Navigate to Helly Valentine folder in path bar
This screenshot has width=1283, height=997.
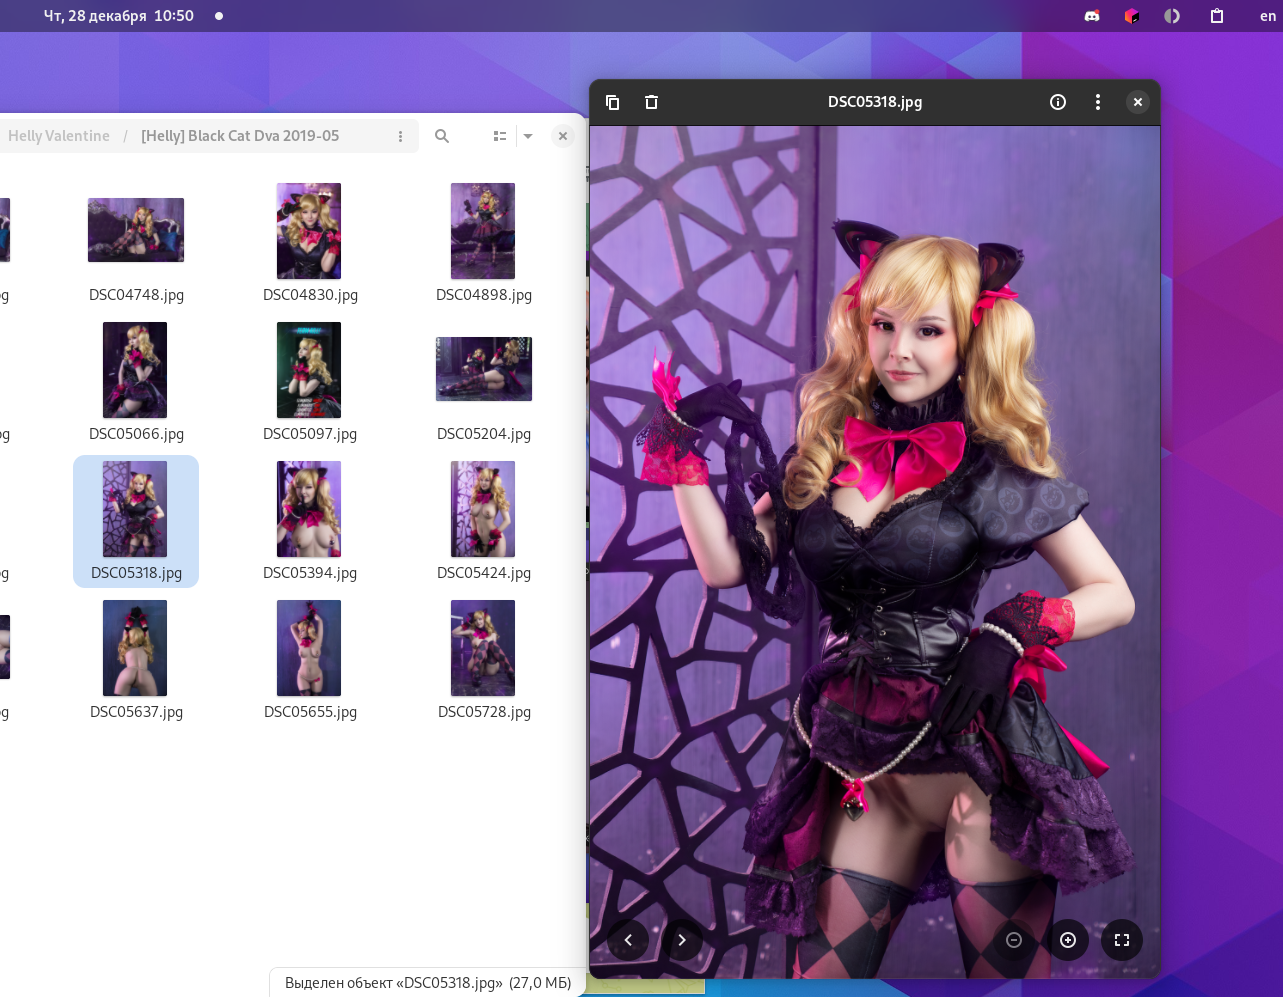[59, 136]
